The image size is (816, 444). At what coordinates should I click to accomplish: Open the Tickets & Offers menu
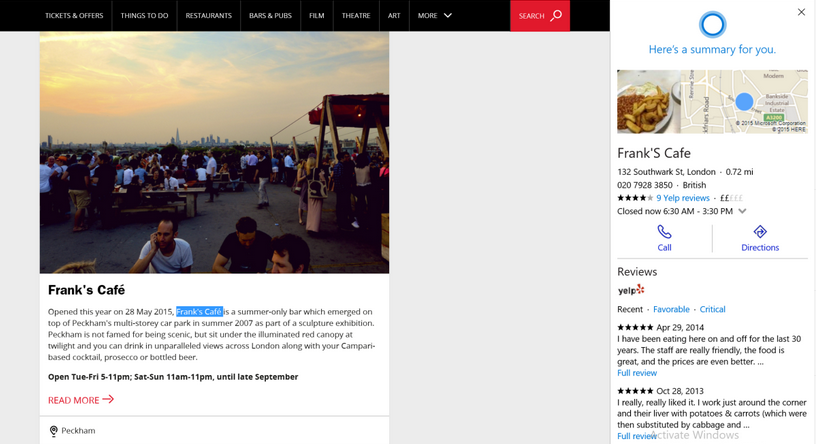tap(74, 16)
